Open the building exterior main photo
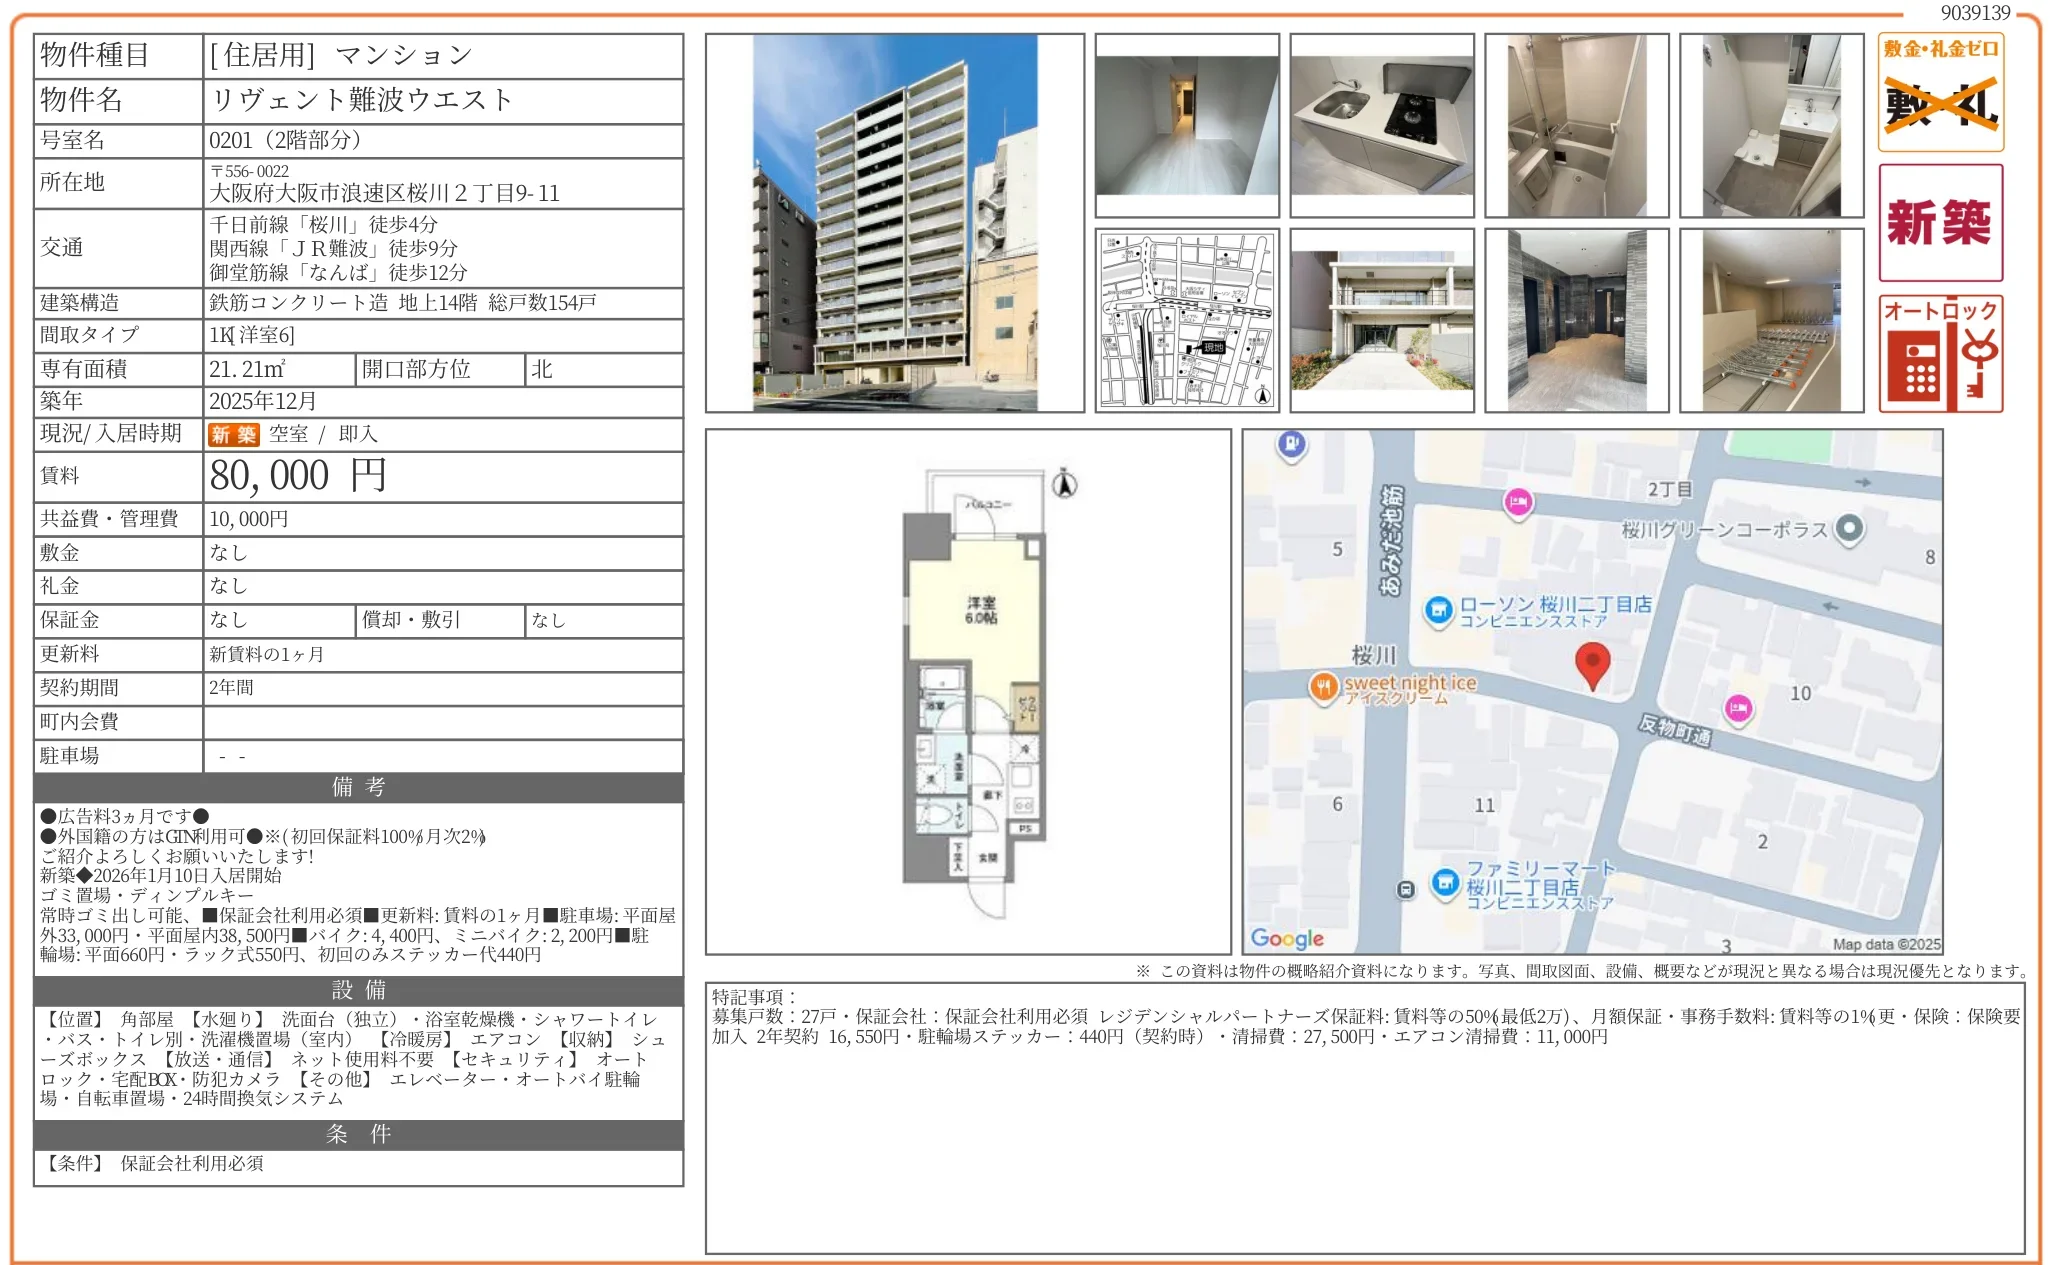The height and width of the screenshot is (1265, 2056). (894, 223)
